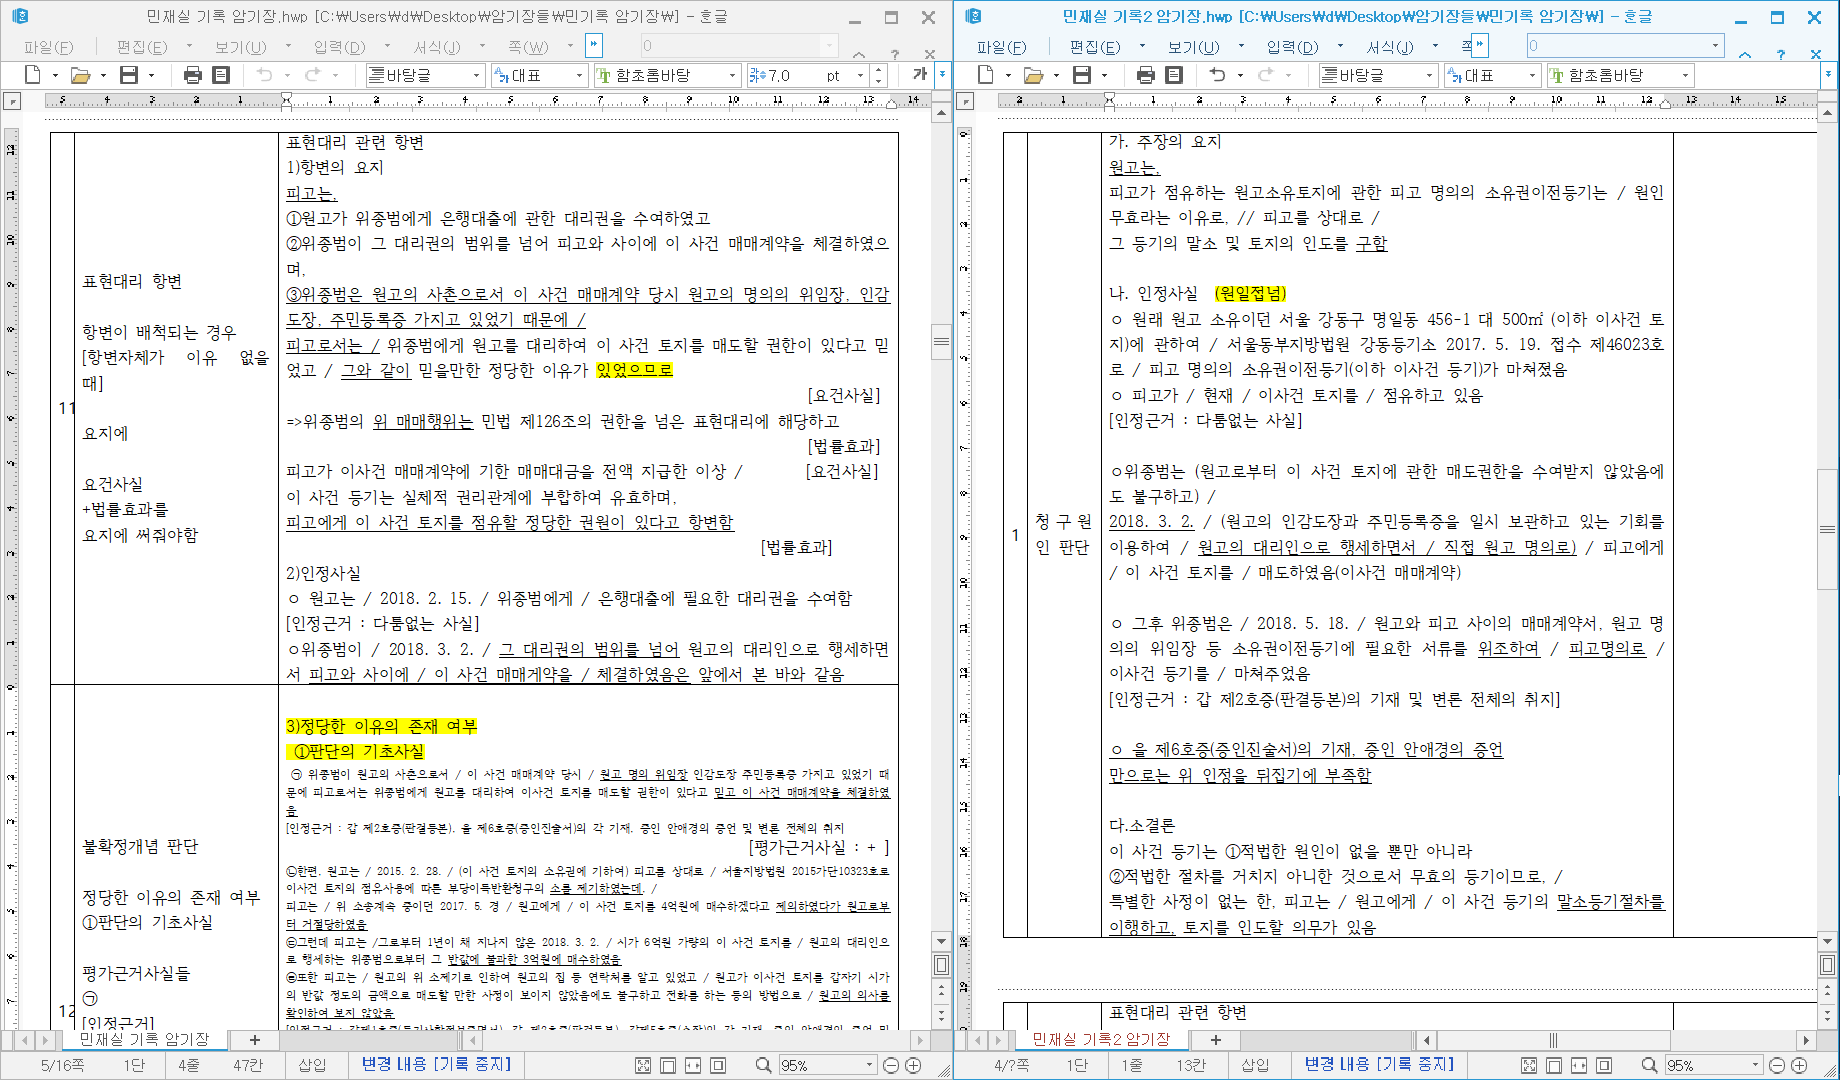Open the 파일(F) menu in left window

coord(49,47)
